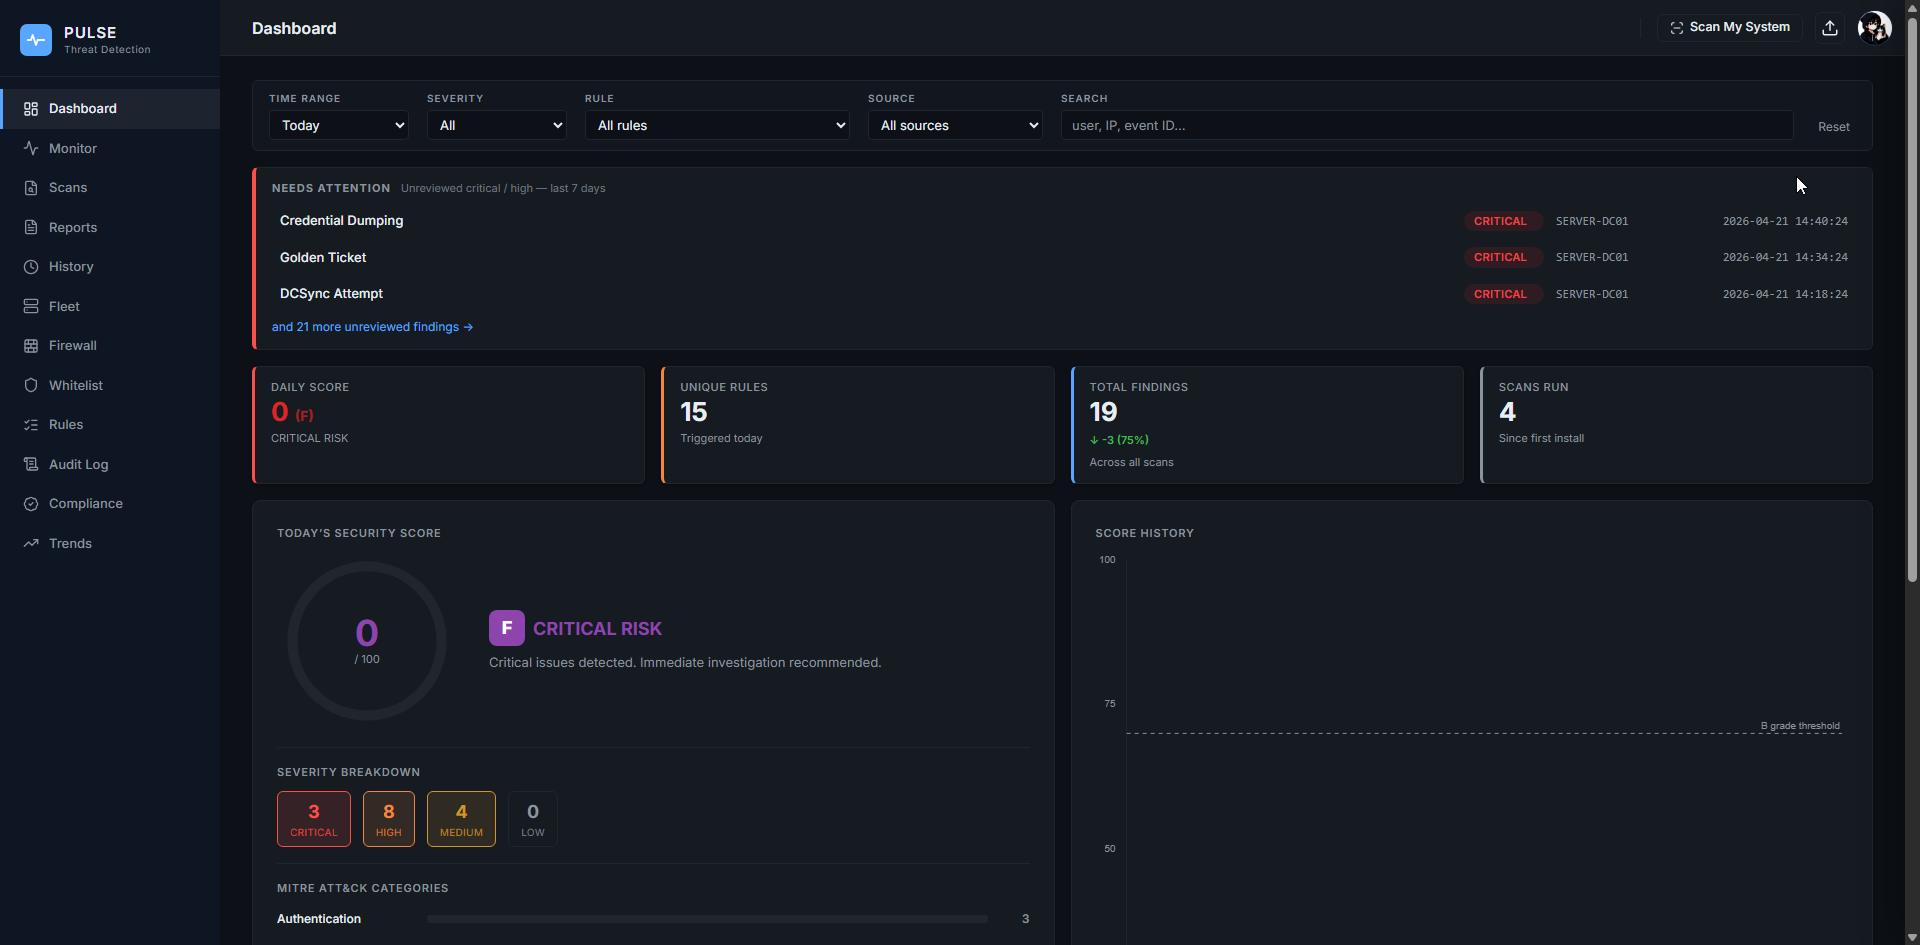Click the Critical severity count box
1920x945 pixels.
tap(314, 819)
